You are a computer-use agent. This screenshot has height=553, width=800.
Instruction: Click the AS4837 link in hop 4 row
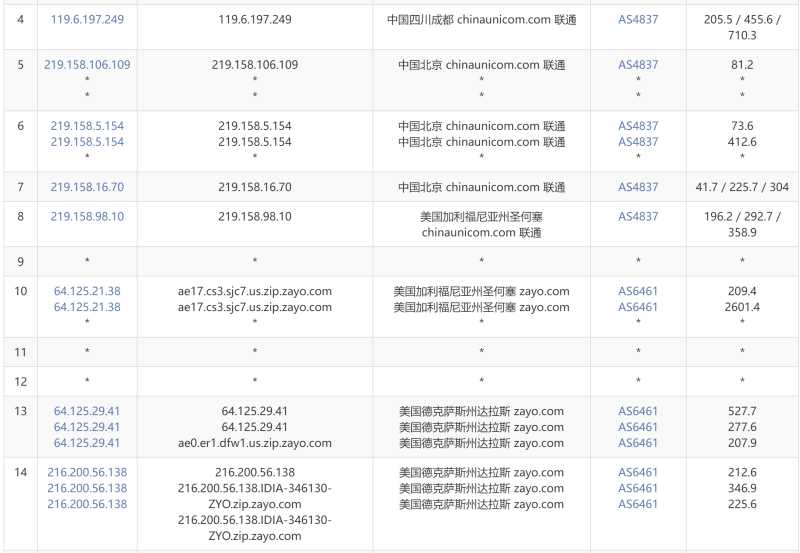[638, 19]
